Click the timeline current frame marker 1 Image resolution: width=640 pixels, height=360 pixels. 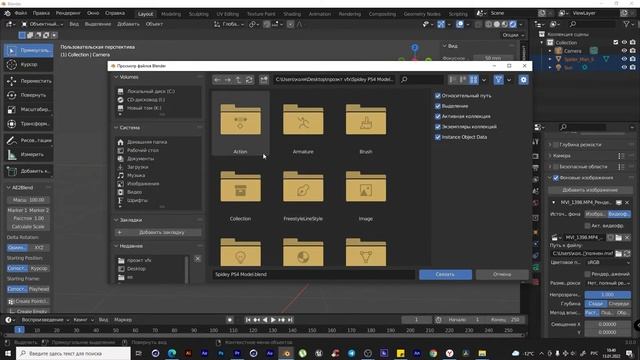coord(19,330)
